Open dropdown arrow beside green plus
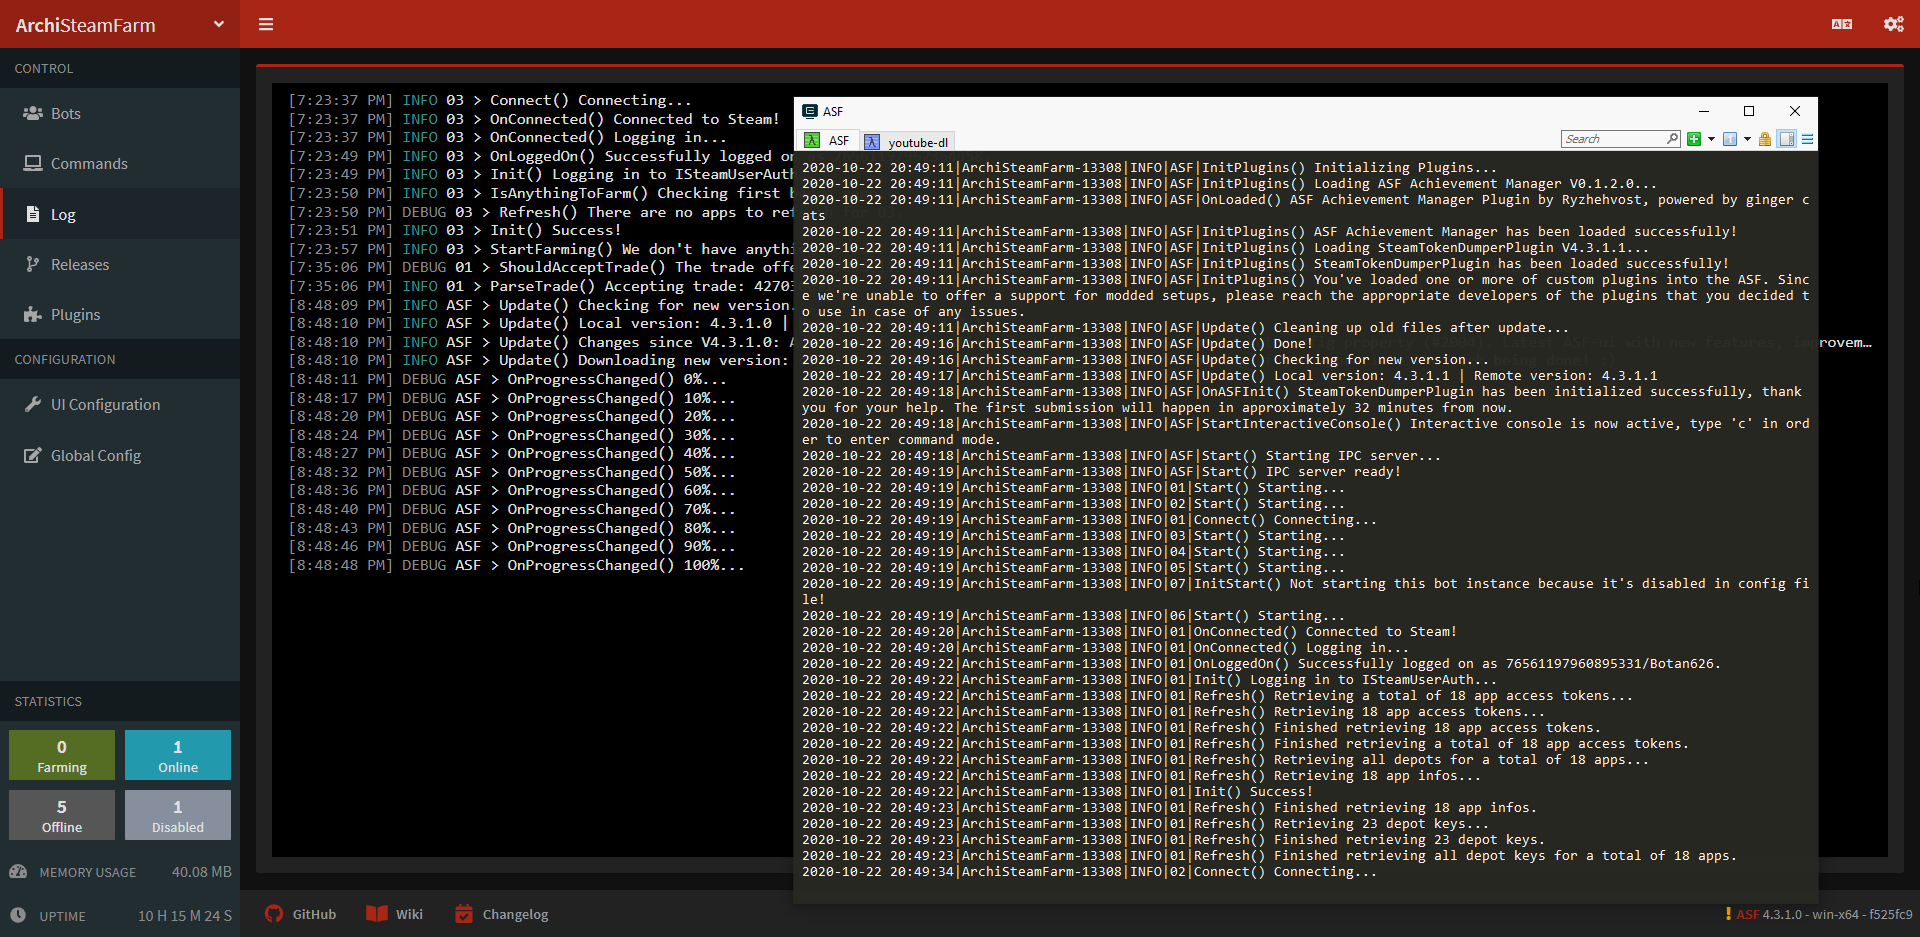The height and width of the screenshot is (937, 1920). [1711, 140]
